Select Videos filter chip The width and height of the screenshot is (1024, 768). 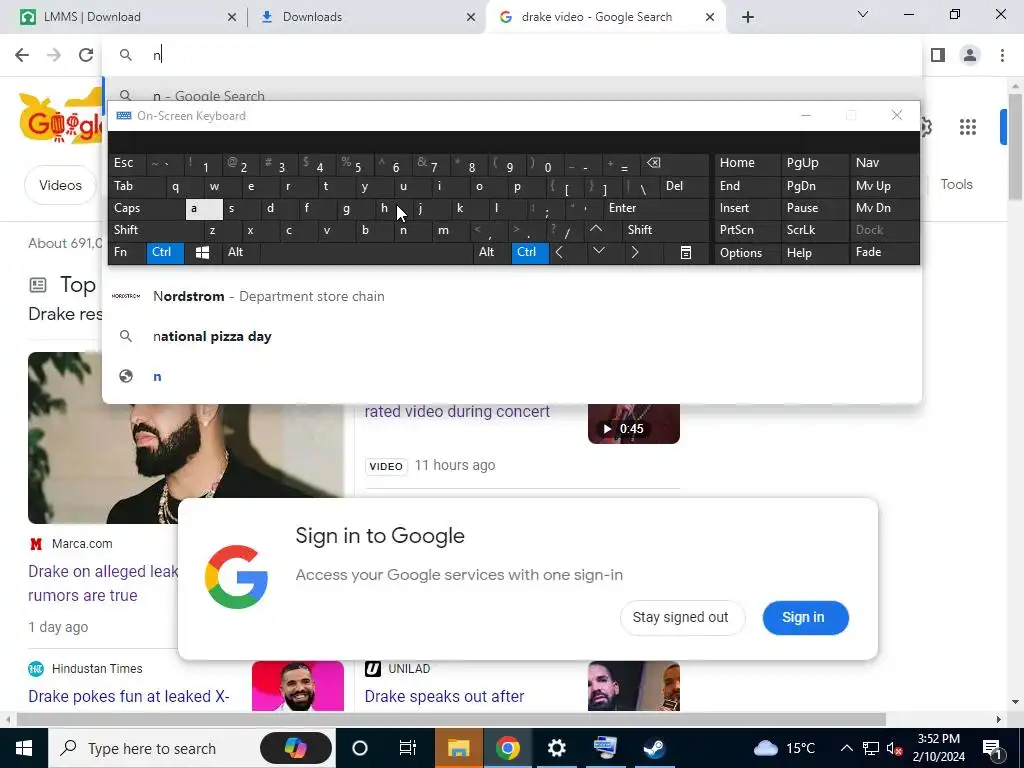coord(60,185)
